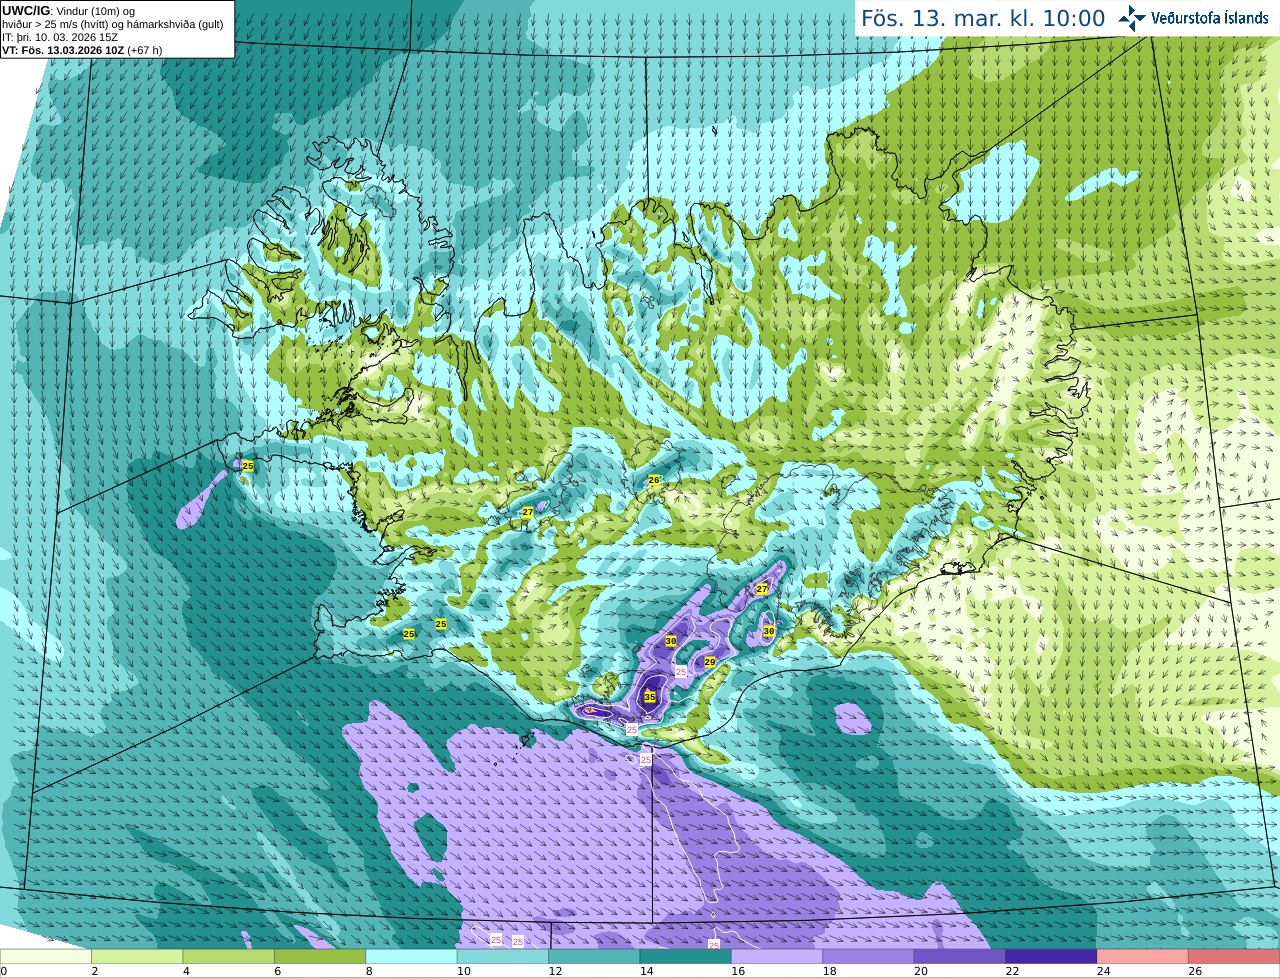Screen dimensions: 1280x978
Task: Click the yellow gust label 26
Action: tap(654, 480)
